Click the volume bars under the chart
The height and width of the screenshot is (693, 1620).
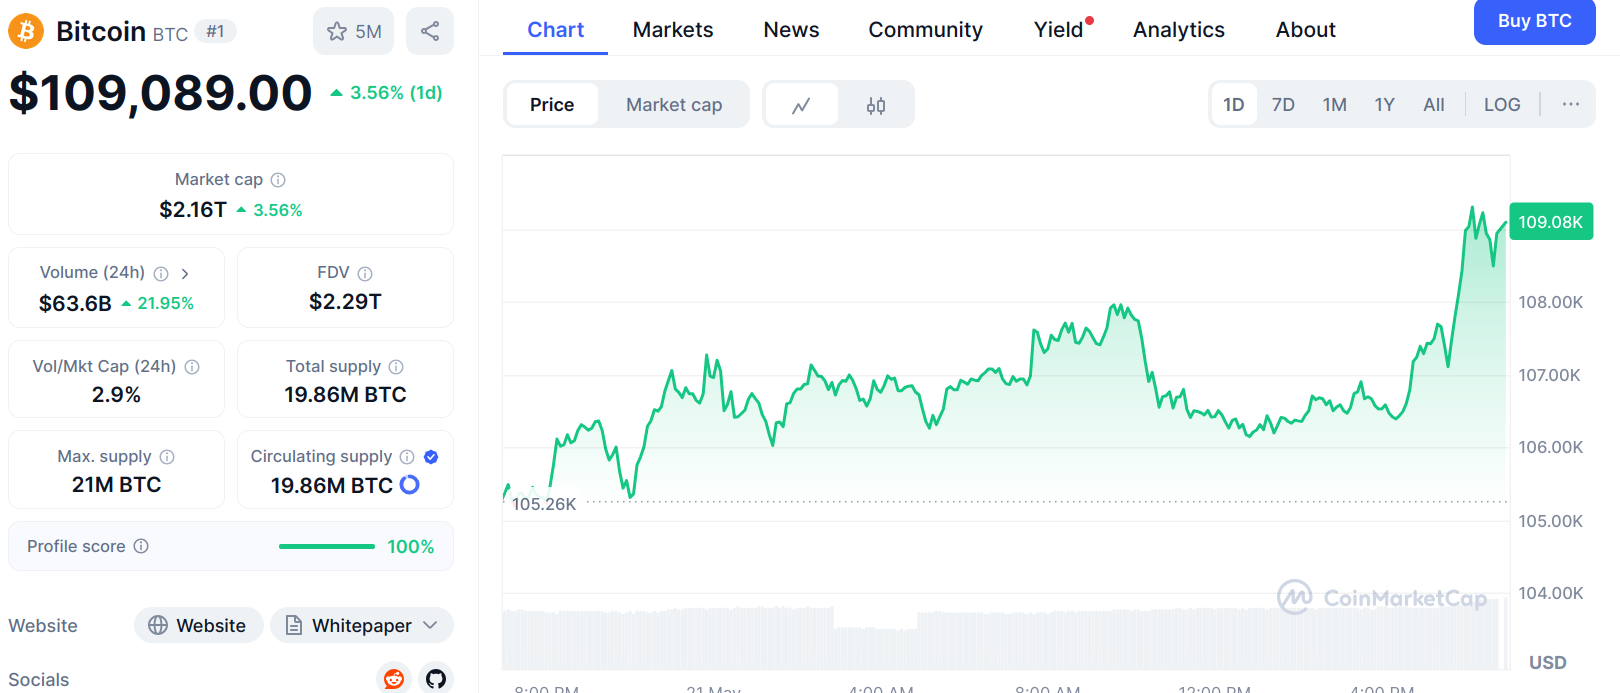(x=1005, y=638)
